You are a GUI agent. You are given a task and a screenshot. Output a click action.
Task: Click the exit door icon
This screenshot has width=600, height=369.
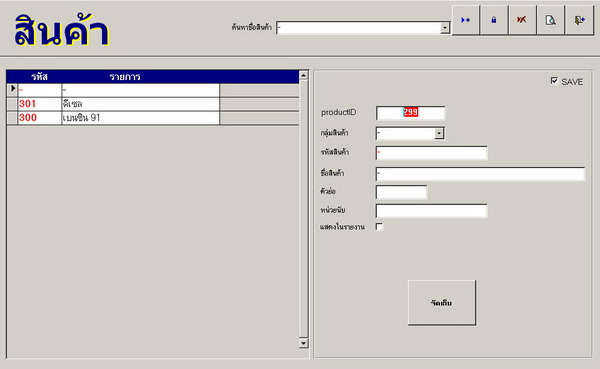579,20
